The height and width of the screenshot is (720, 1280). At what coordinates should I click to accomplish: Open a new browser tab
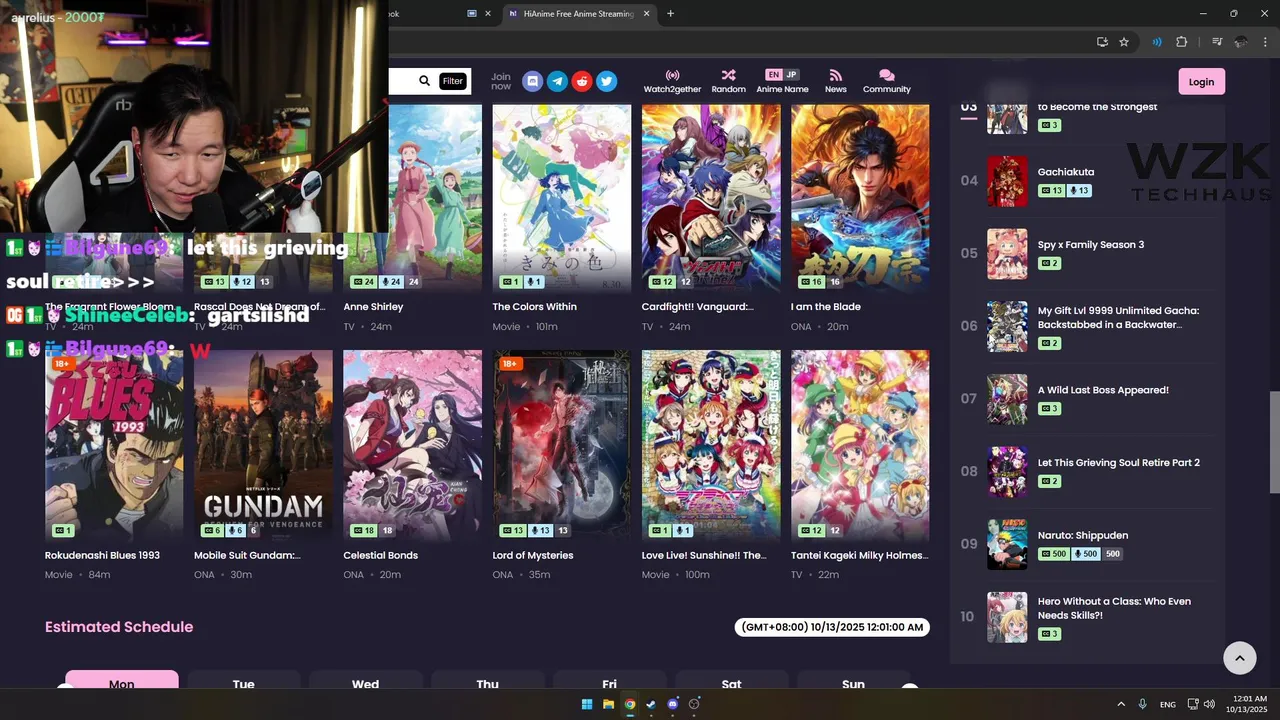(x=670, y=14)
